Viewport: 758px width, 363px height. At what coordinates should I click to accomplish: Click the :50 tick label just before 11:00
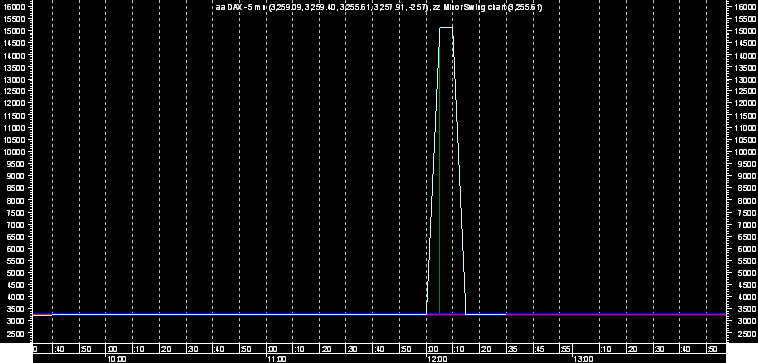coord(246,349)
